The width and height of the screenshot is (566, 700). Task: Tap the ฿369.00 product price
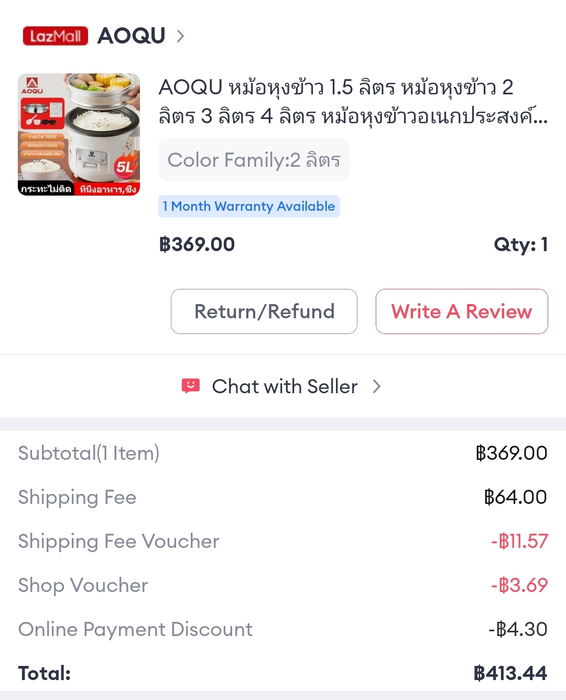pos(197,244)
